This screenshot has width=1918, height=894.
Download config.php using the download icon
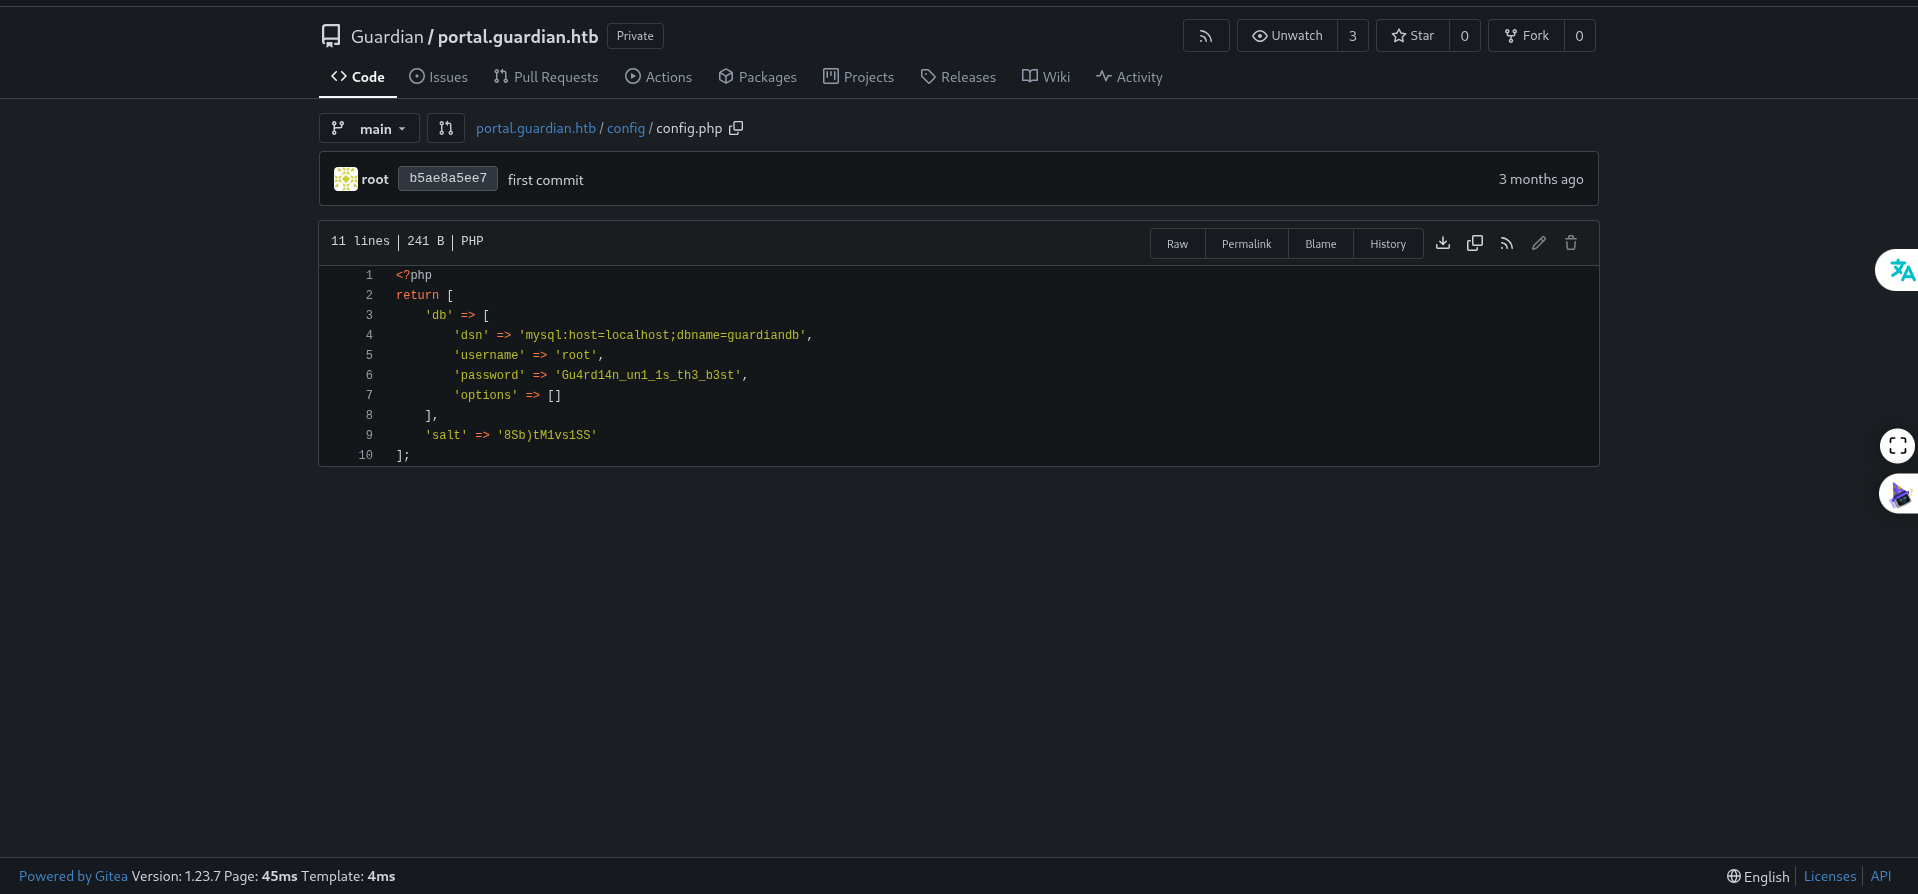coord(1443,243)
